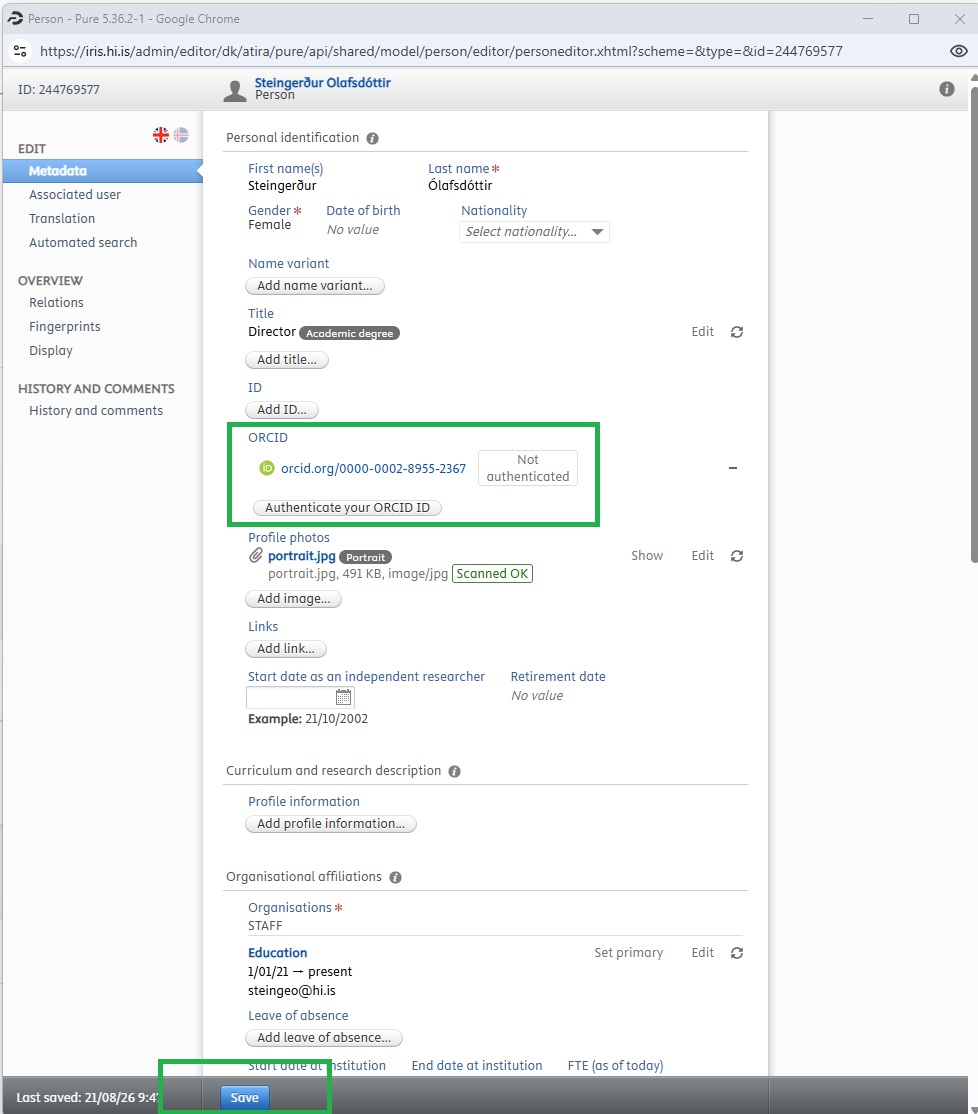Click the eye icon in the address bar

959,51
